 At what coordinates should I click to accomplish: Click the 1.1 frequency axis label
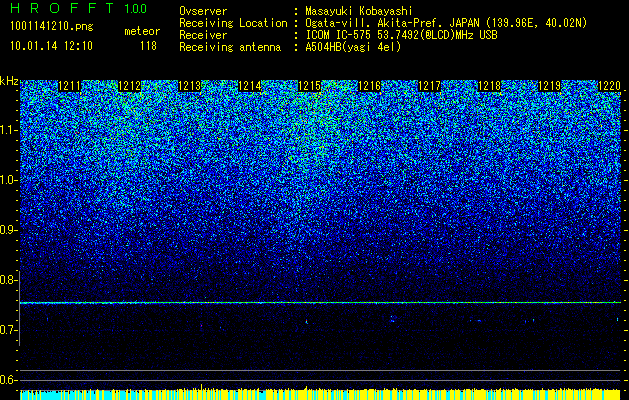[x=9, y=130]
